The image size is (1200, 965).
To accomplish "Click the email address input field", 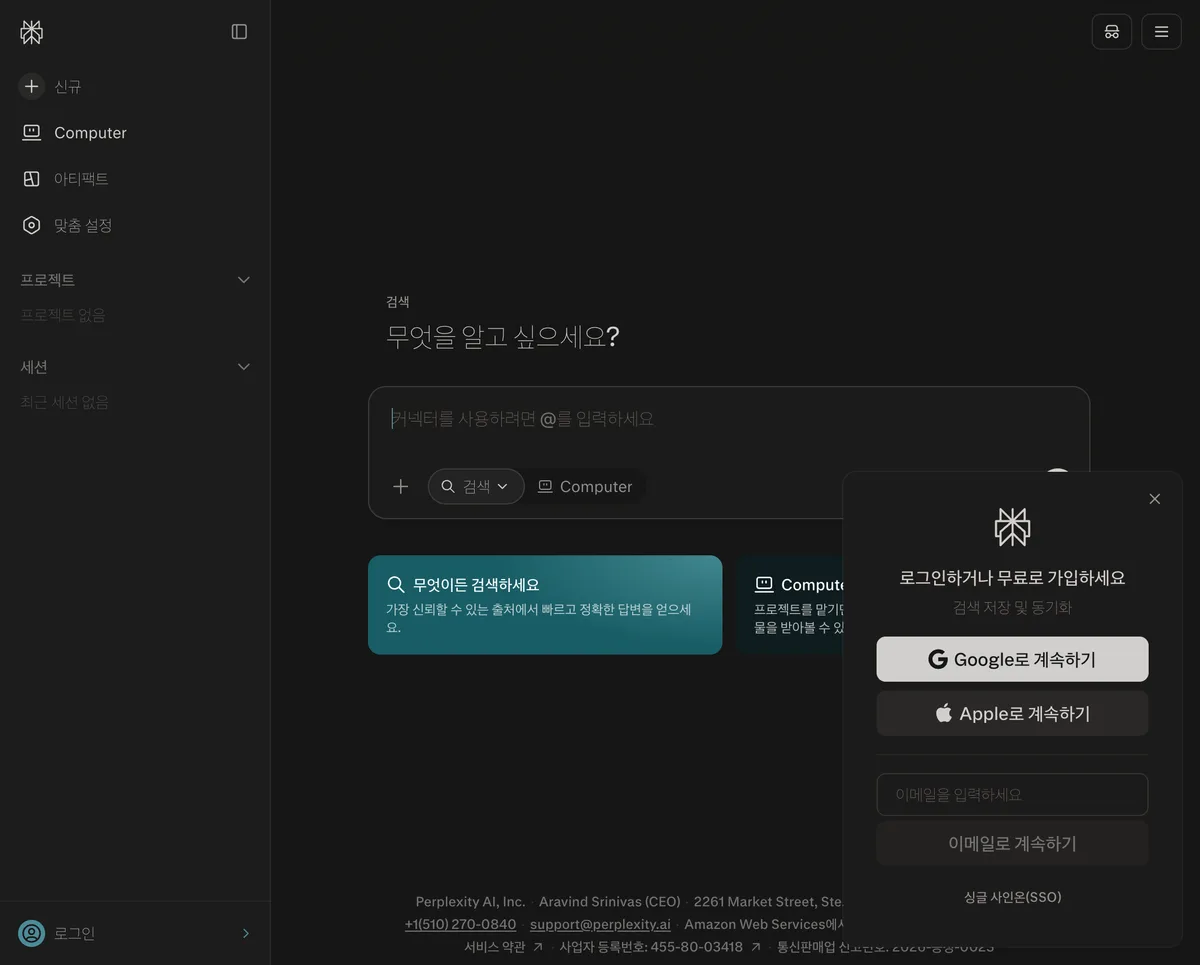I will (x=1012, y=795).
